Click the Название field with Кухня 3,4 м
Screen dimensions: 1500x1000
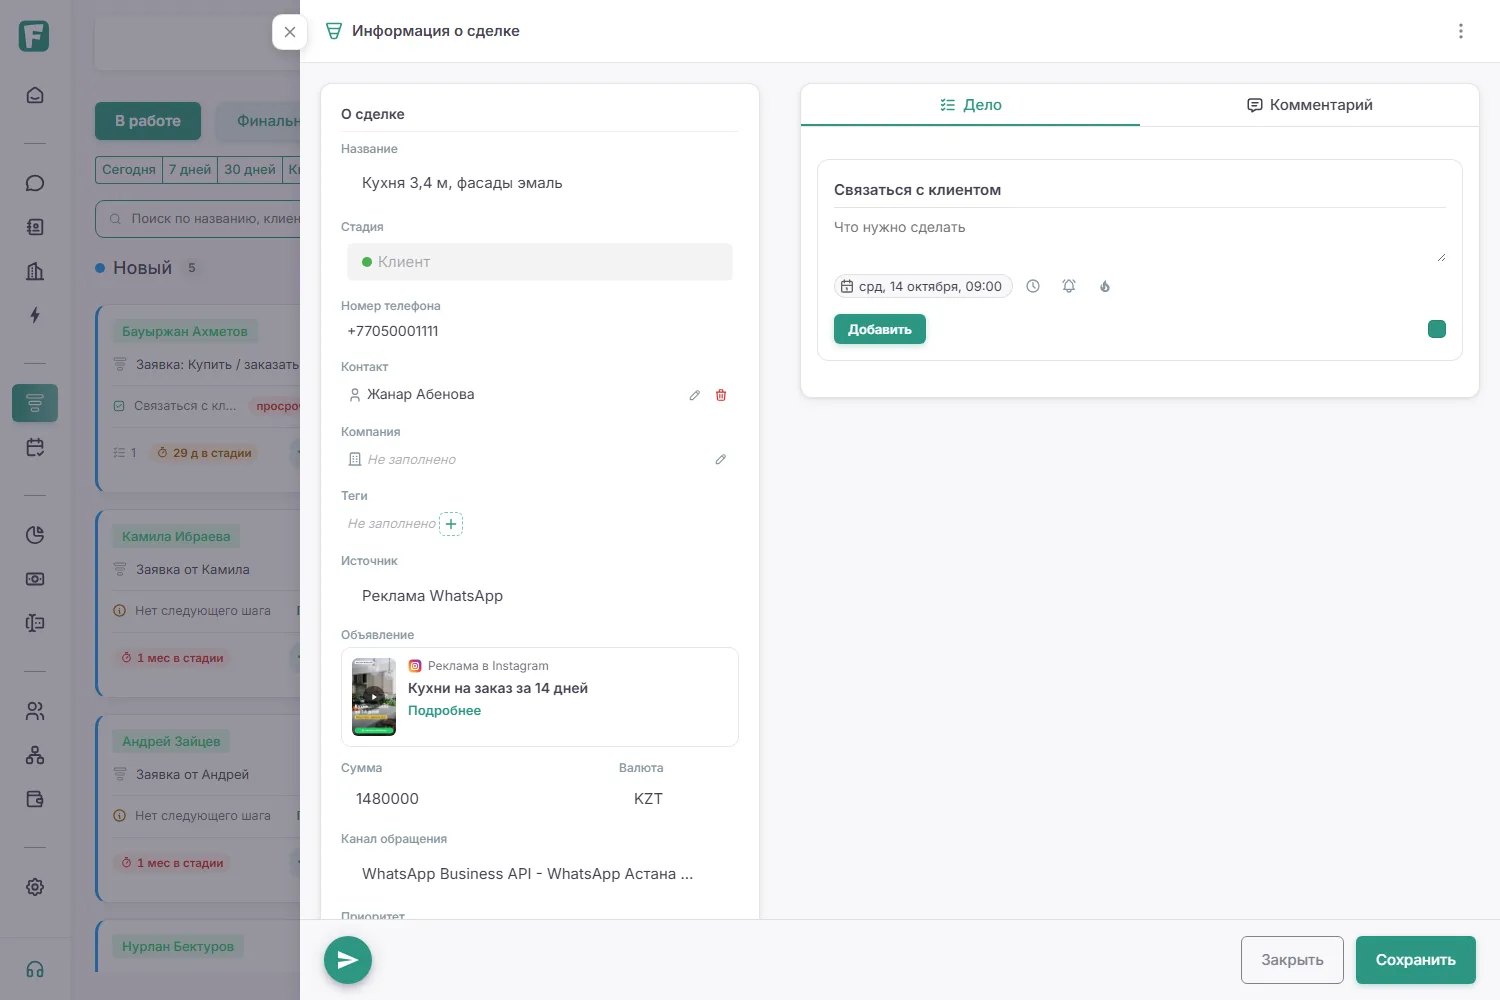pyautogui.click(x=540, y=183)
